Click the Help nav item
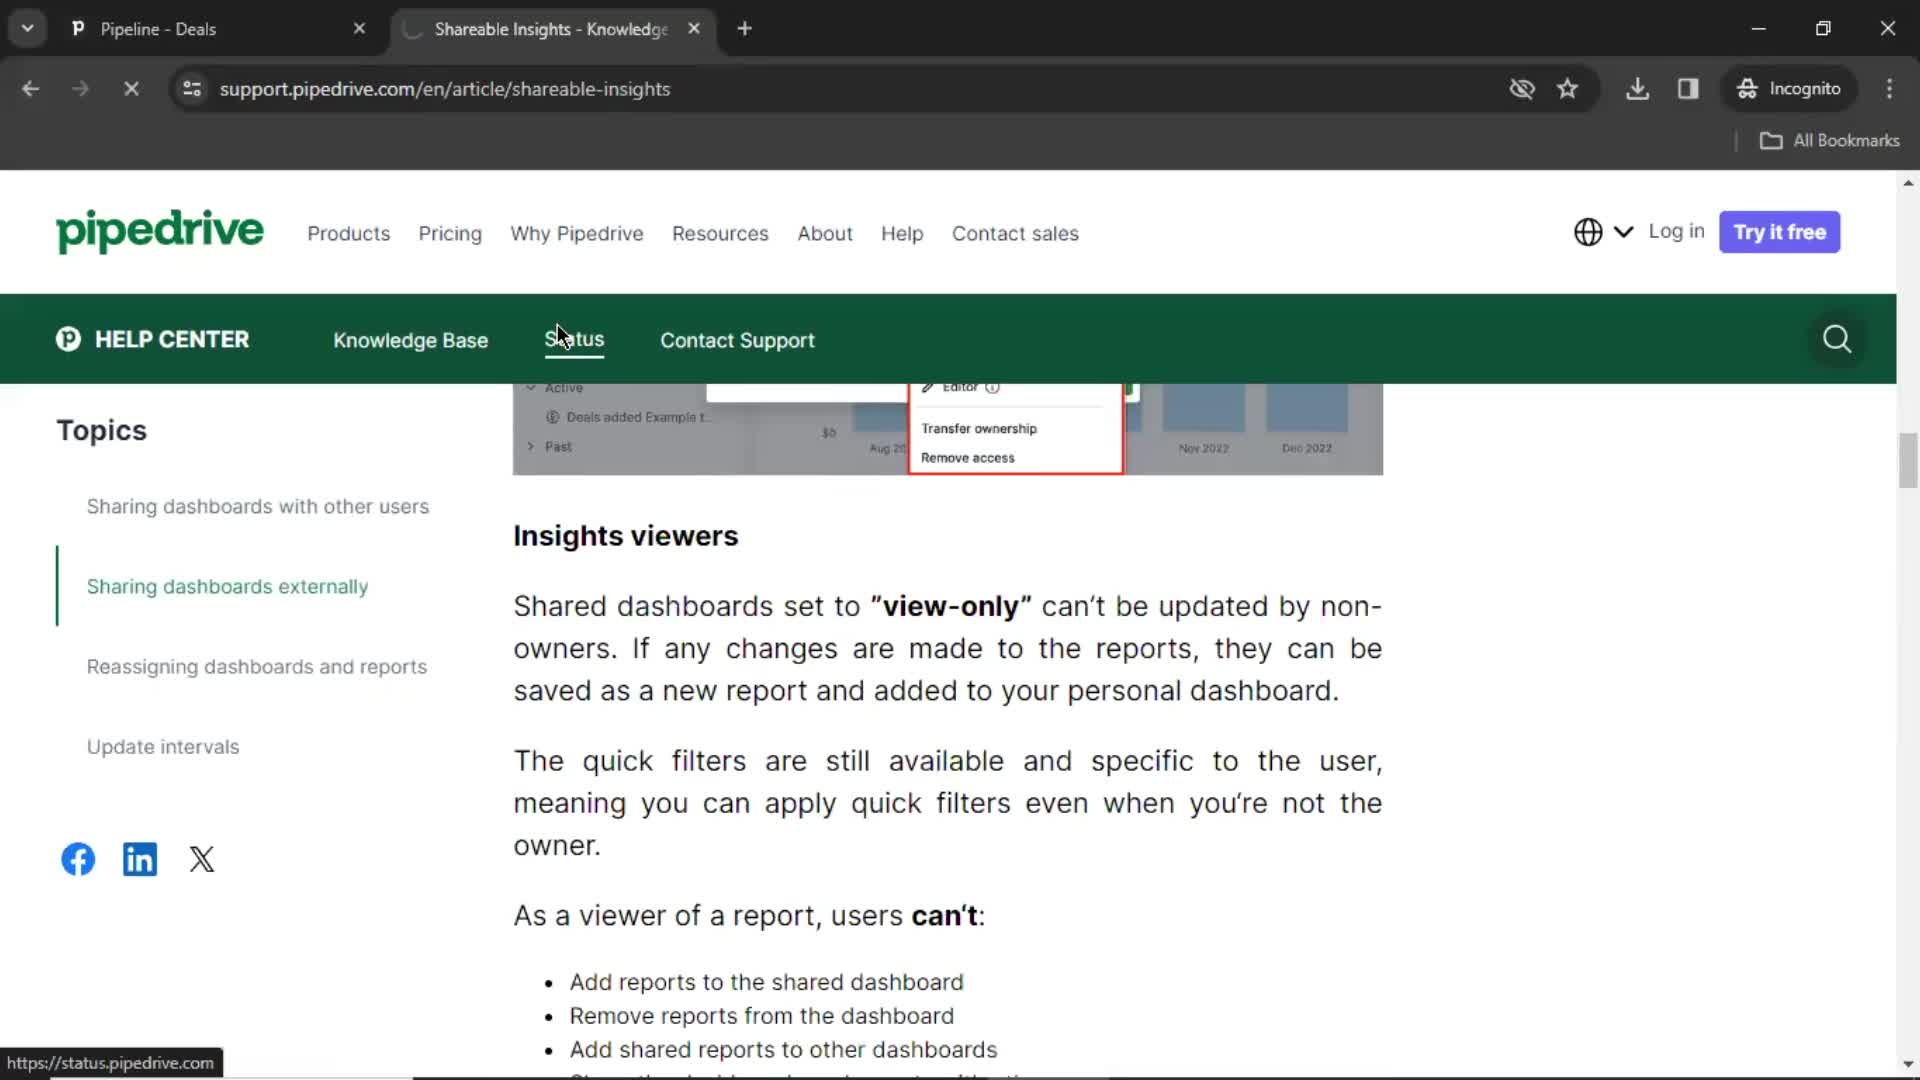The image size is (1920, 1080). coord(902,234)
